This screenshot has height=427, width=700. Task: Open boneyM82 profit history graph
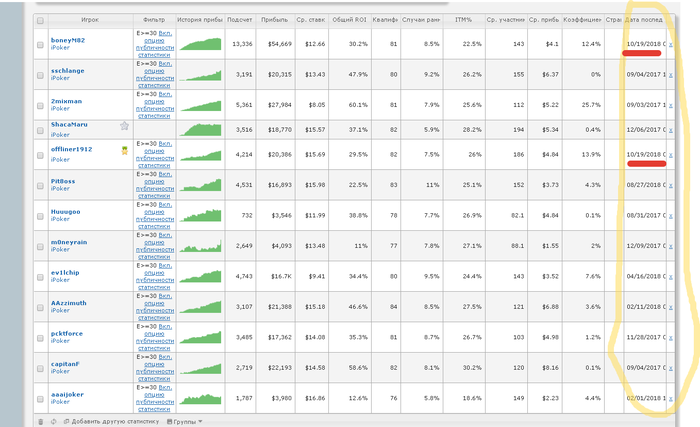coord(200,44)
